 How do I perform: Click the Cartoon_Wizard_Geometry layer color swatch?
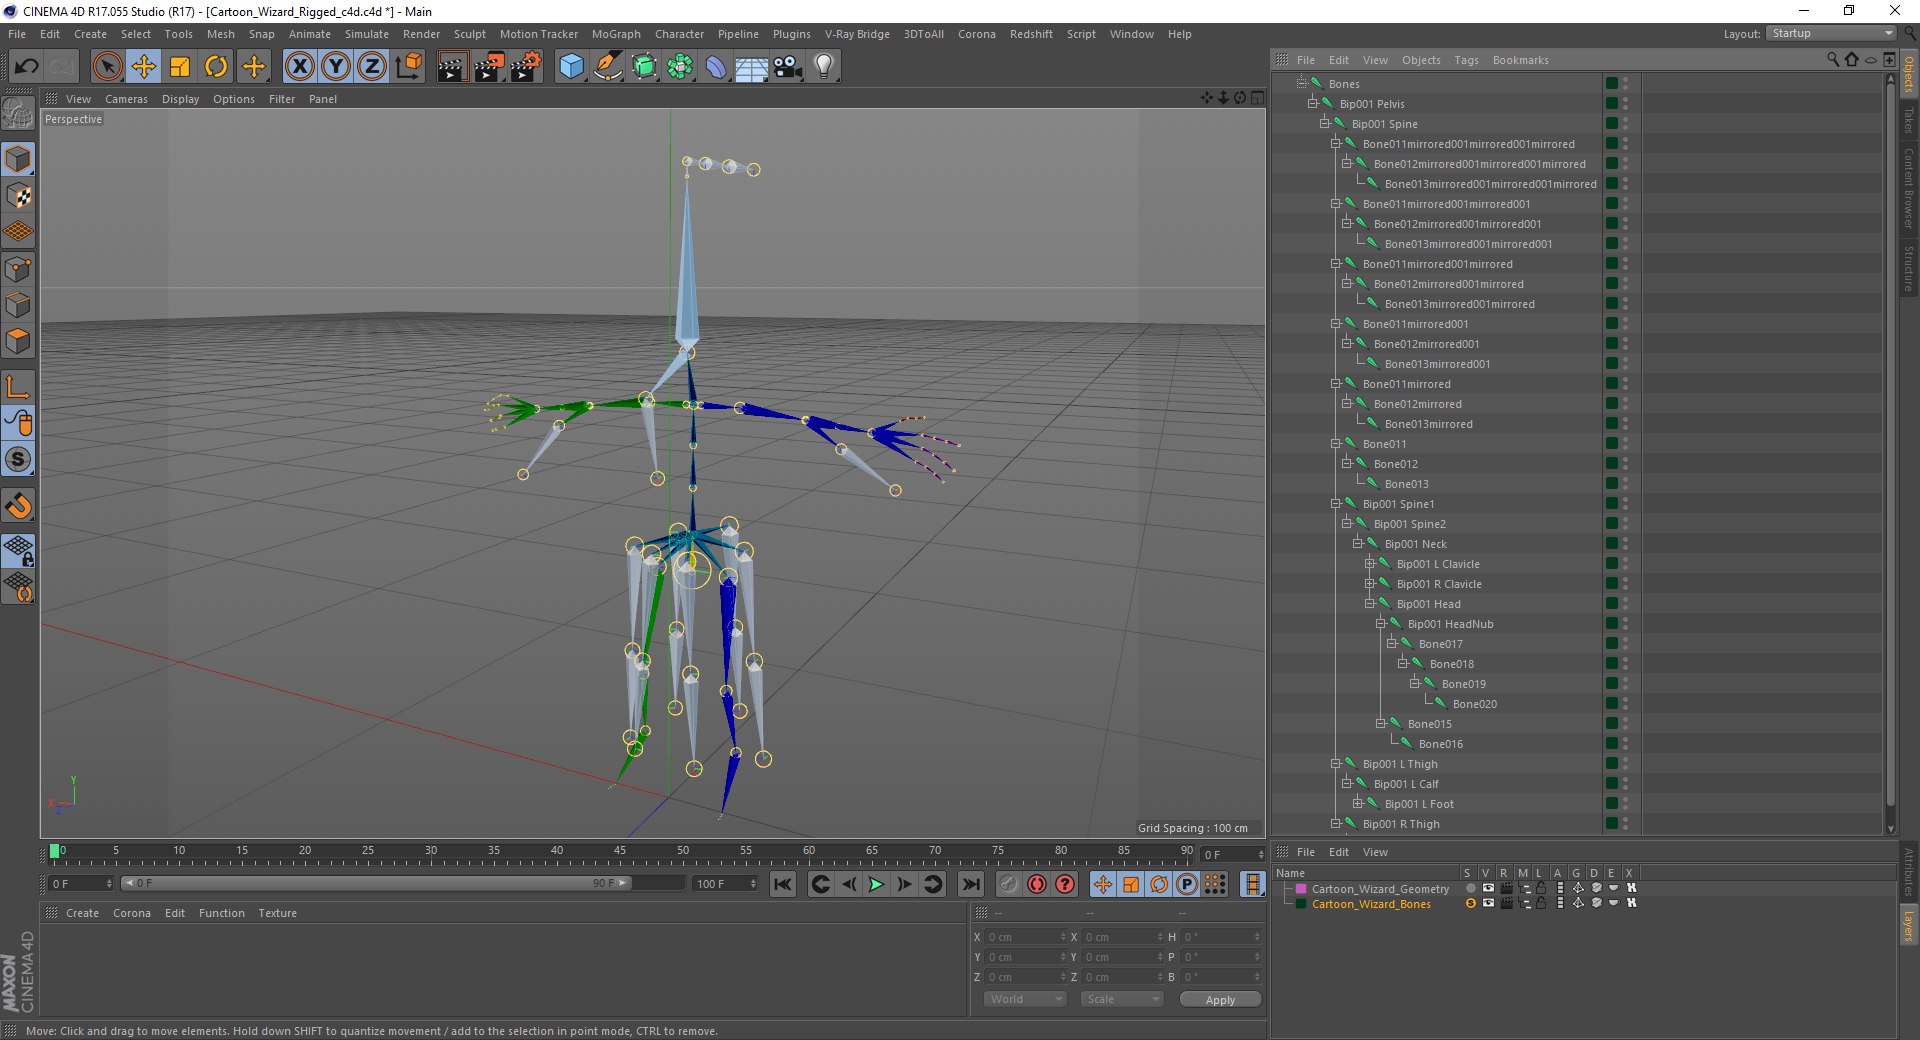tap(1301, 889)
